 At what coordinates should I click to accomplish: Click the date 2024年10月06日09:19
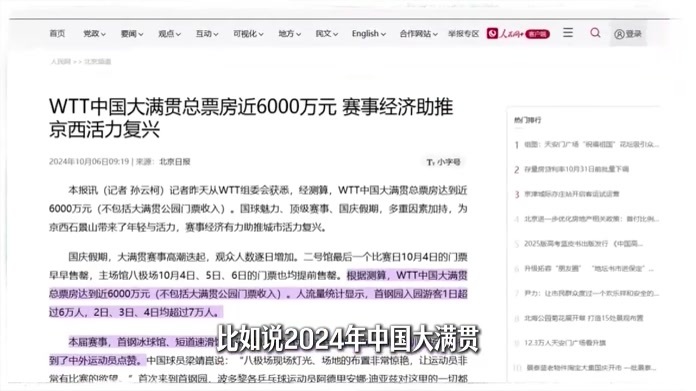[89, 162]
